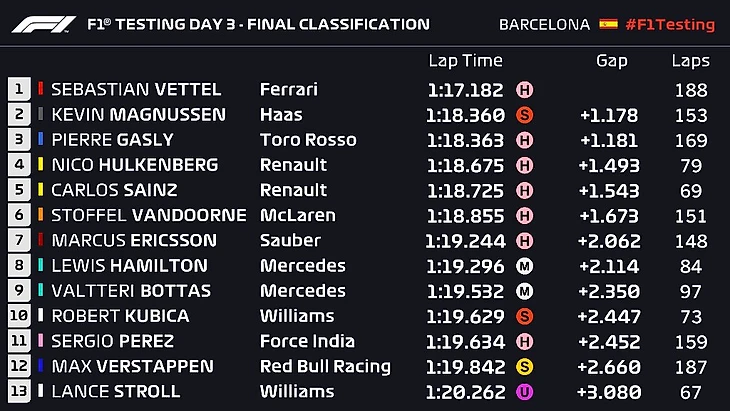
Task: Click the Barcelona location label
Action: pyautogui.click(x=544, y=24)
